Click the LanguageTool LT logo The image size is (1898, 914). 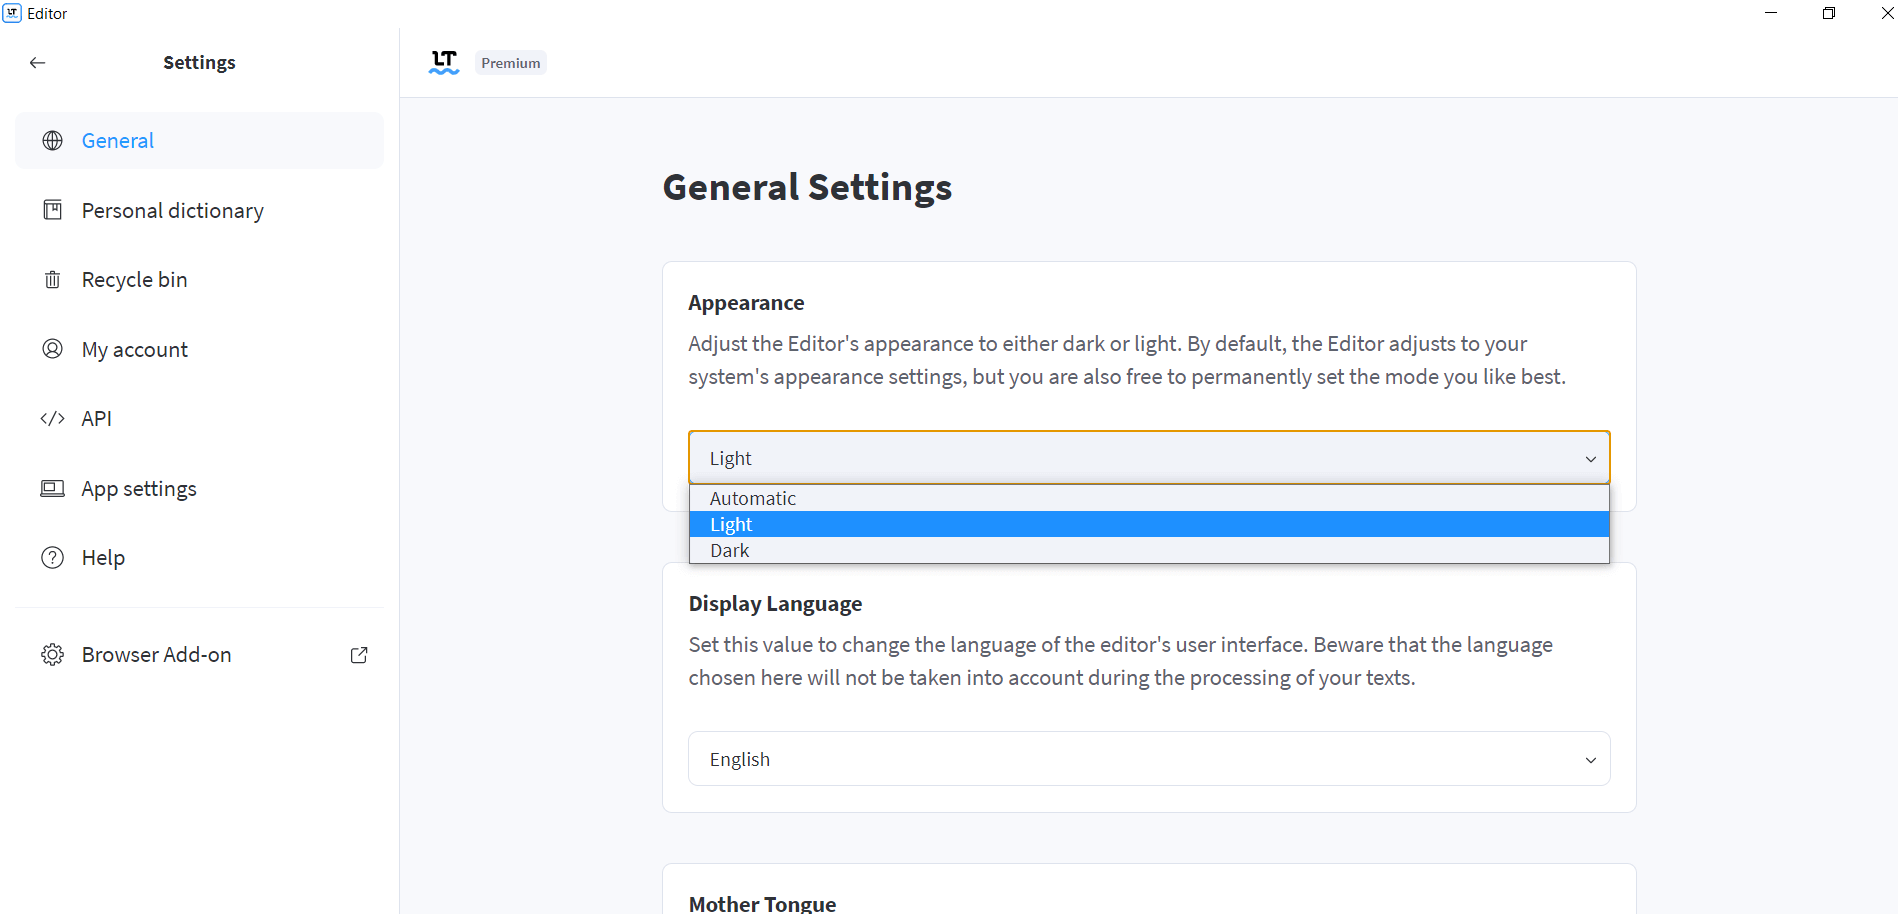(x=444, y=62)
